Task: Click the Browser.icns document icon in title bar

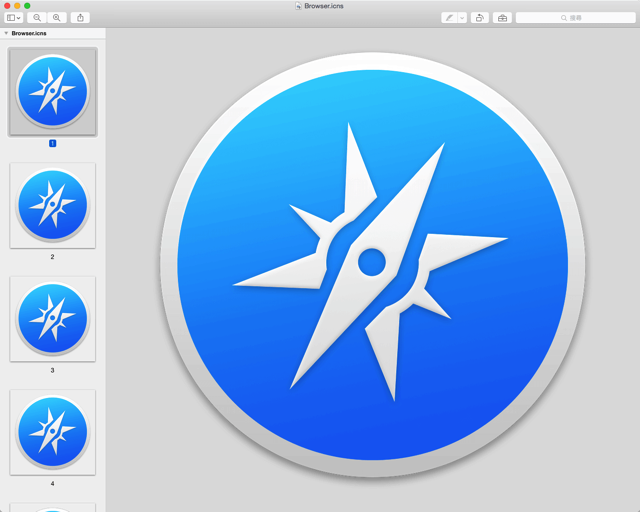Action: (x=298, y=6)
